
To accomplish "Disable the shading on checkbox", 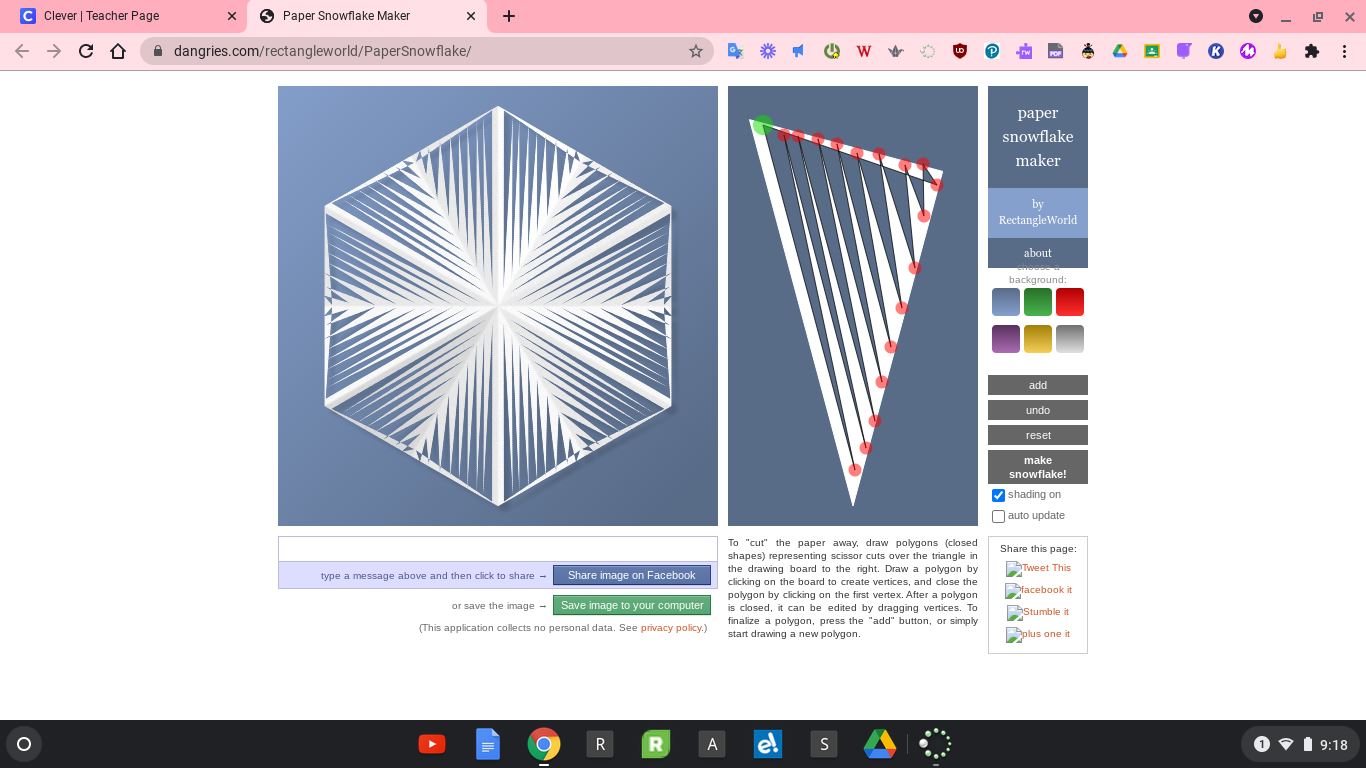I will pos(998,495).
